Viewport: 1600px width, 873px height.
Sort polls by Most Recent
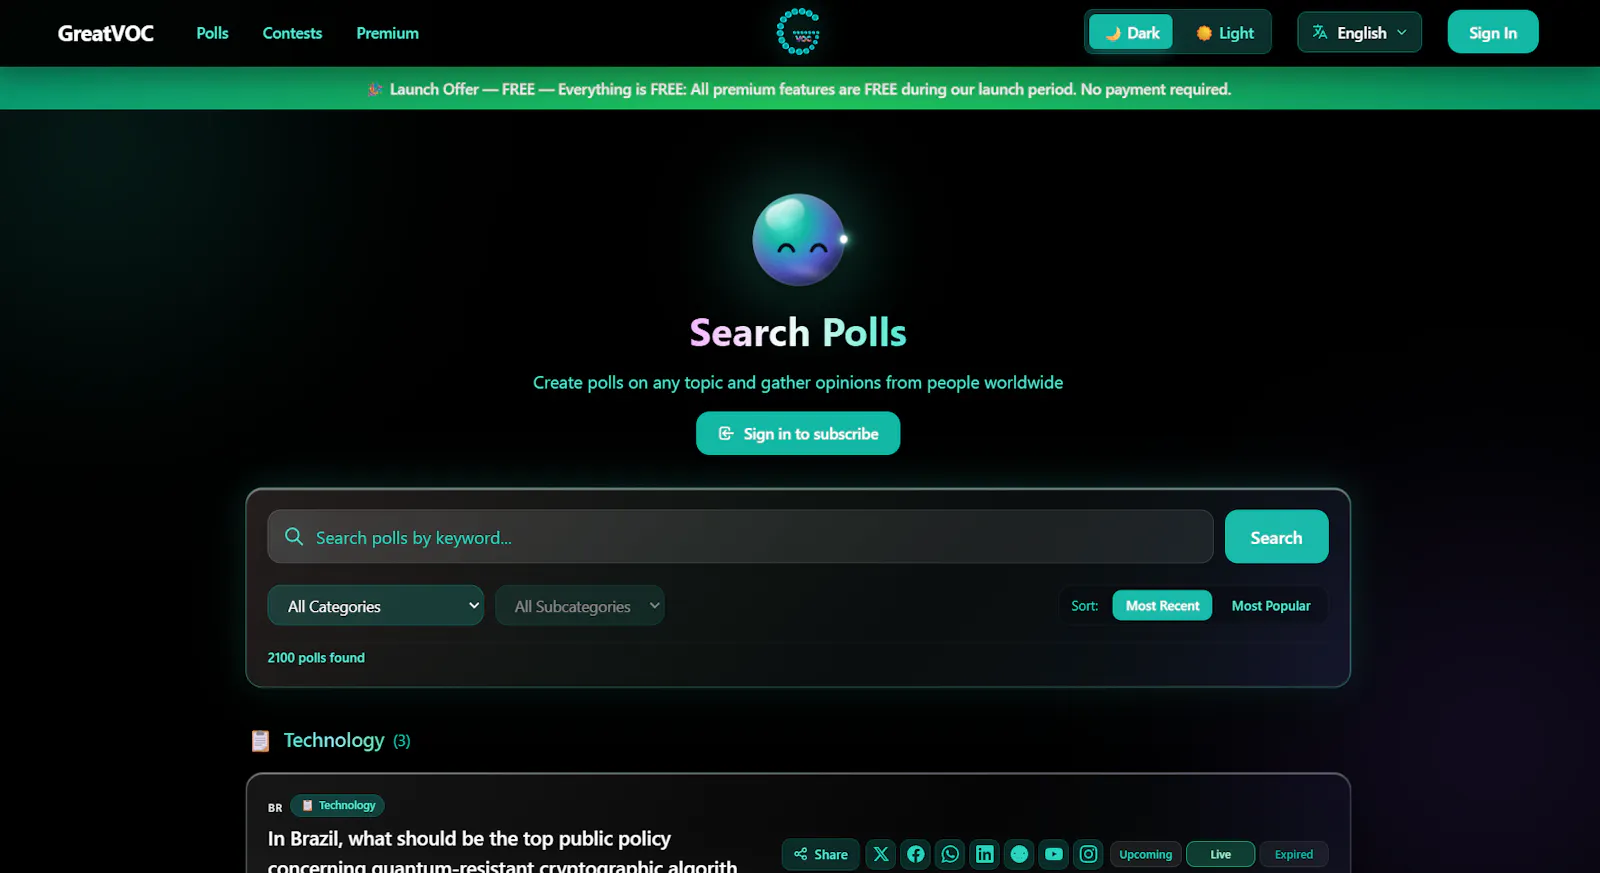point(1162,606)
